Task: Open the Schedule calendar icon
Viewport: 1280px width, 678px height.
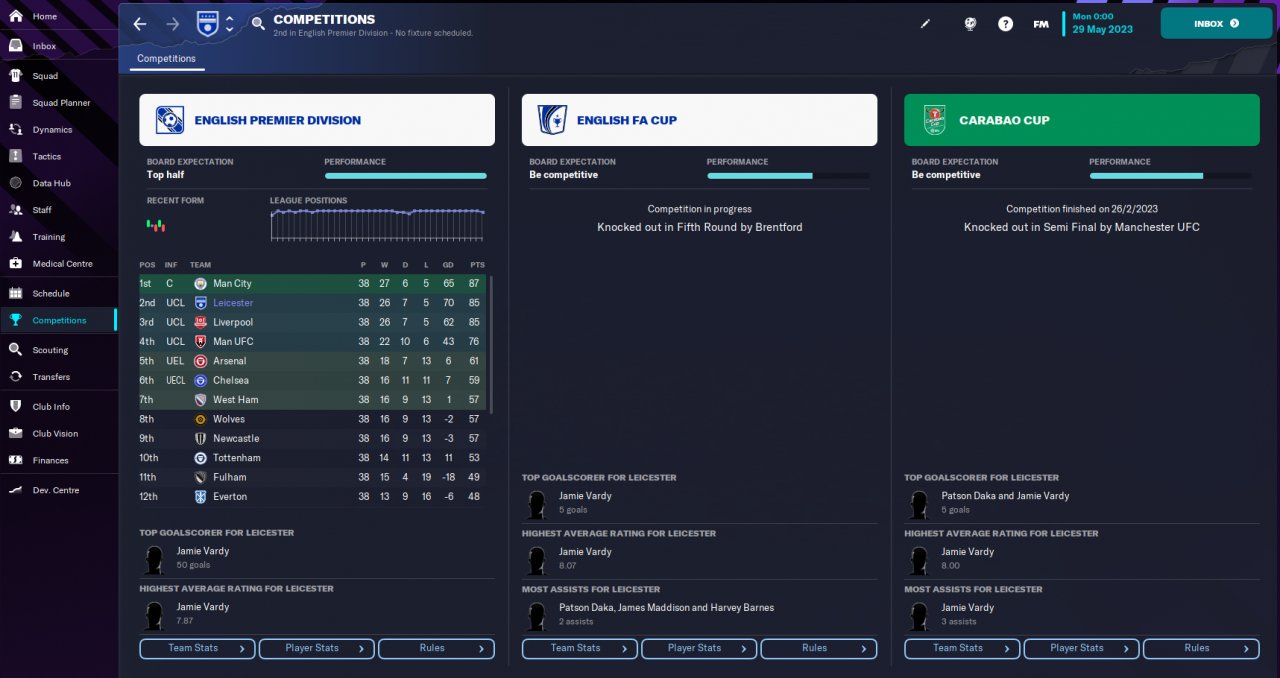Action: 15,294
